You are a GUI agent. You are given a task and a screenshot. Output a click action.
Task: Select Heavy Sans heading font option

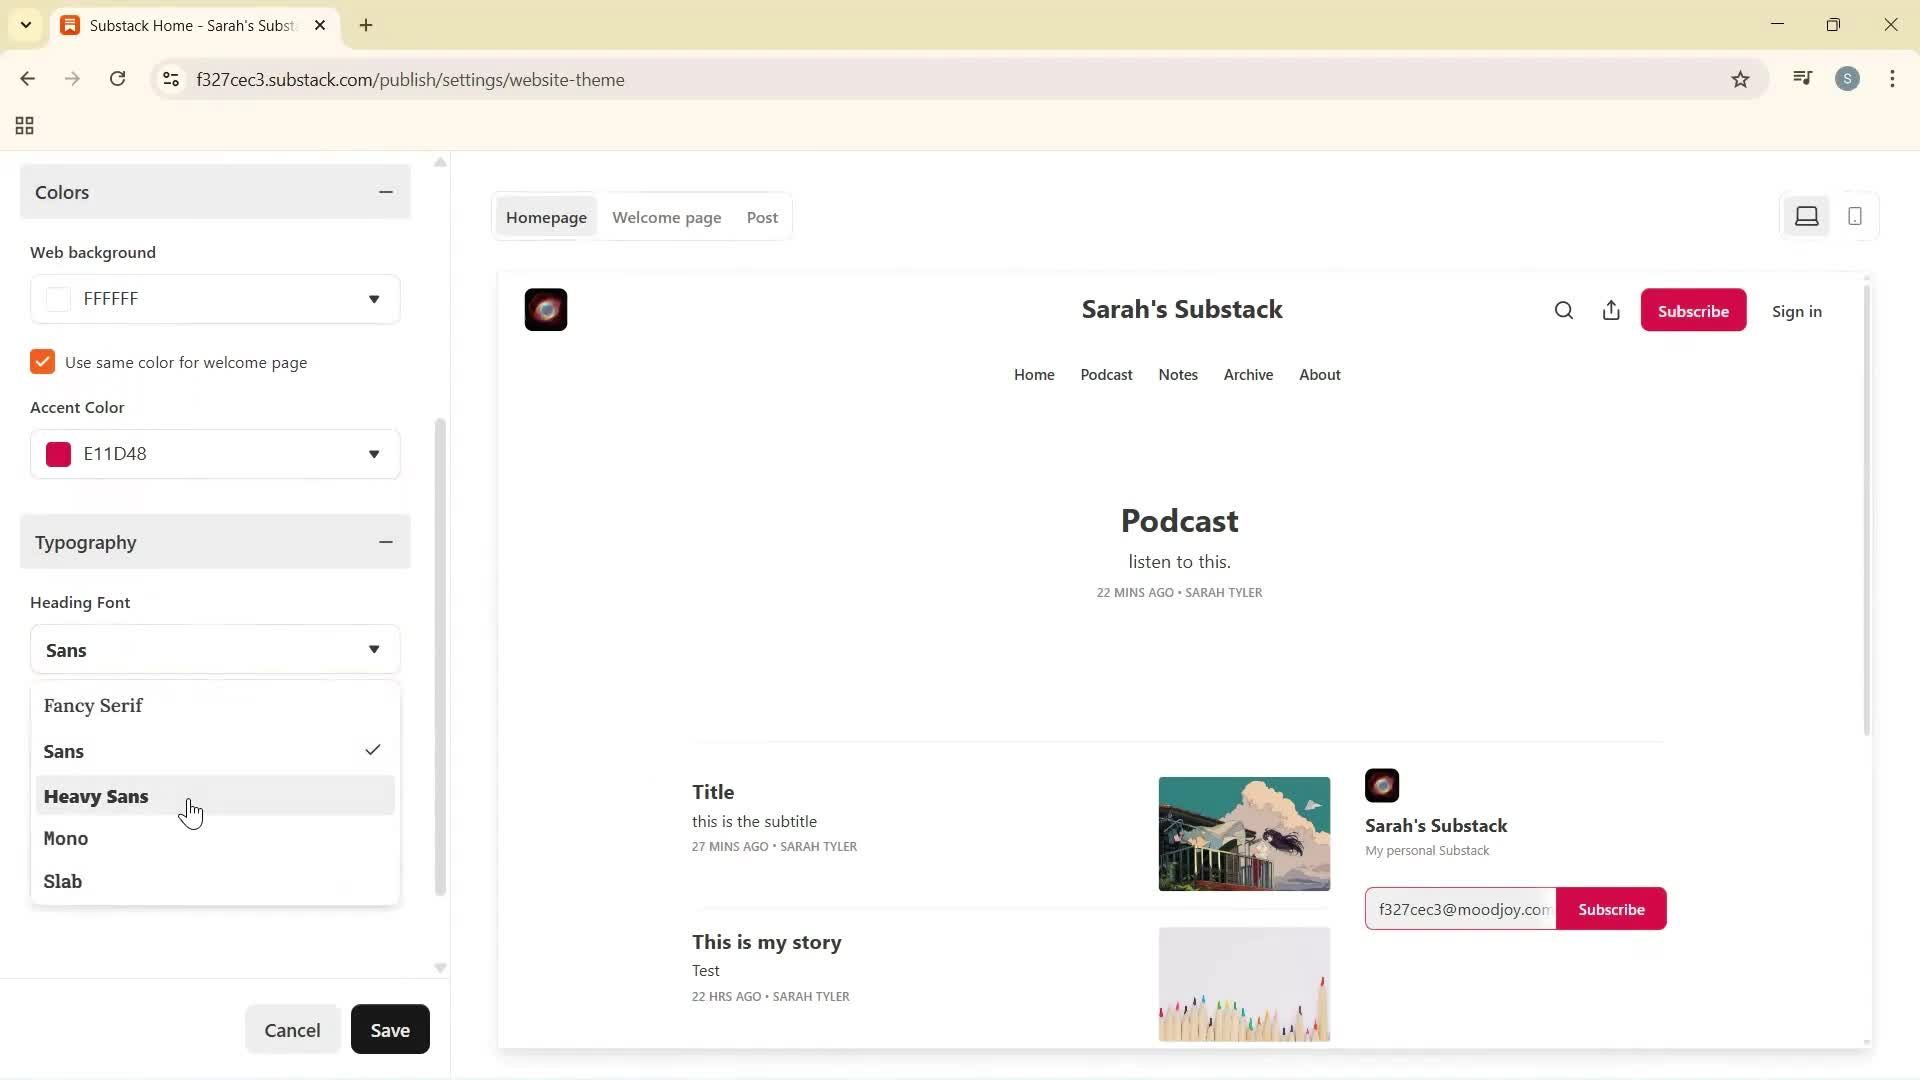pyautogui.click(x=96, y=797)
